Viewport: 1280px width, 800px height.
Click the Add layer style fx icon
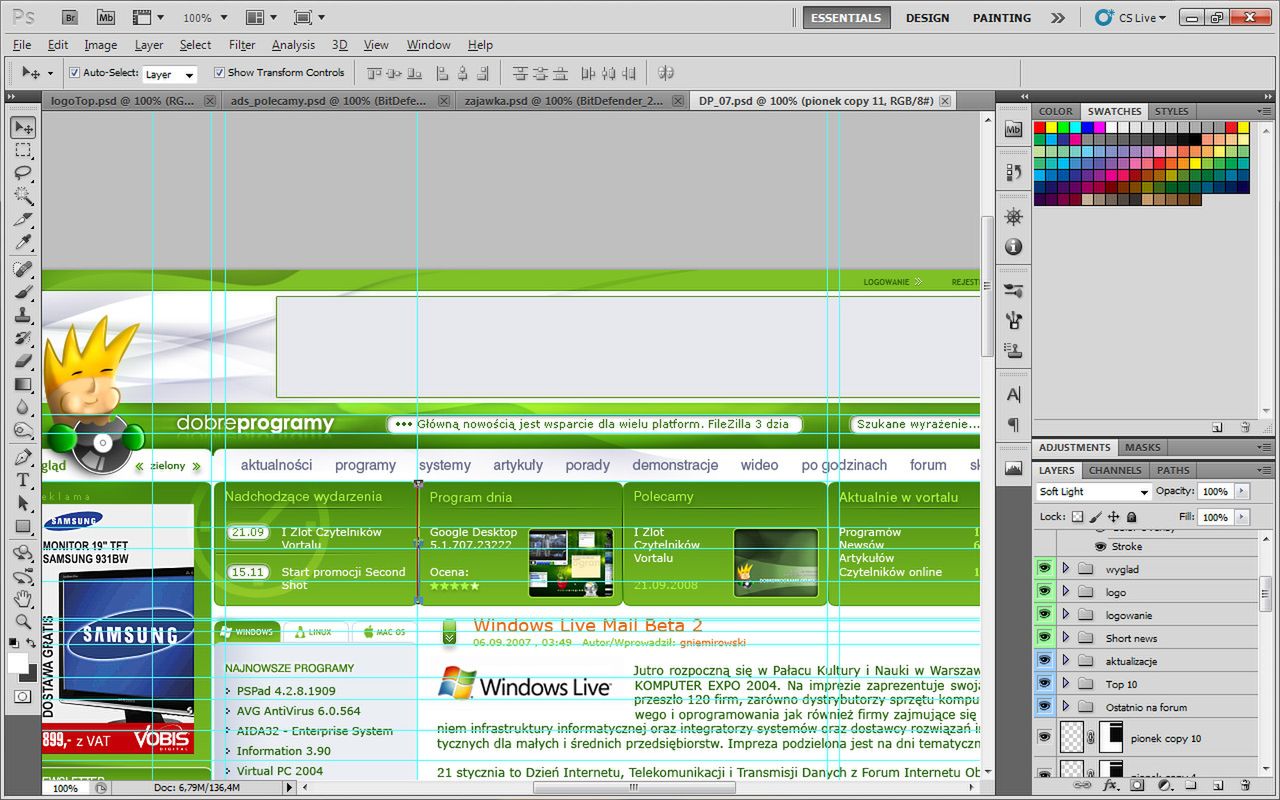pos(1110,786)
